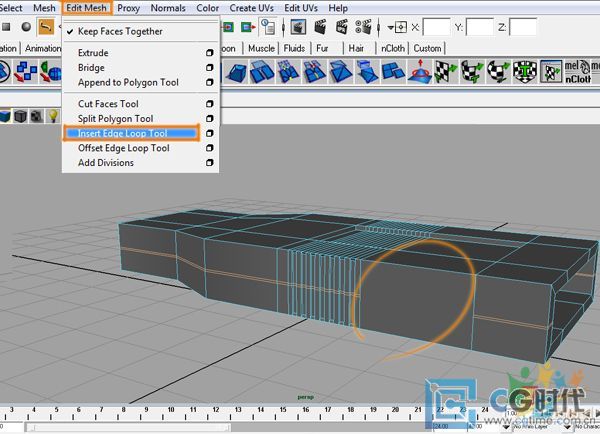Open Cut Faces Tool option box
The image size is (600, 434).
tap(209, 104)
